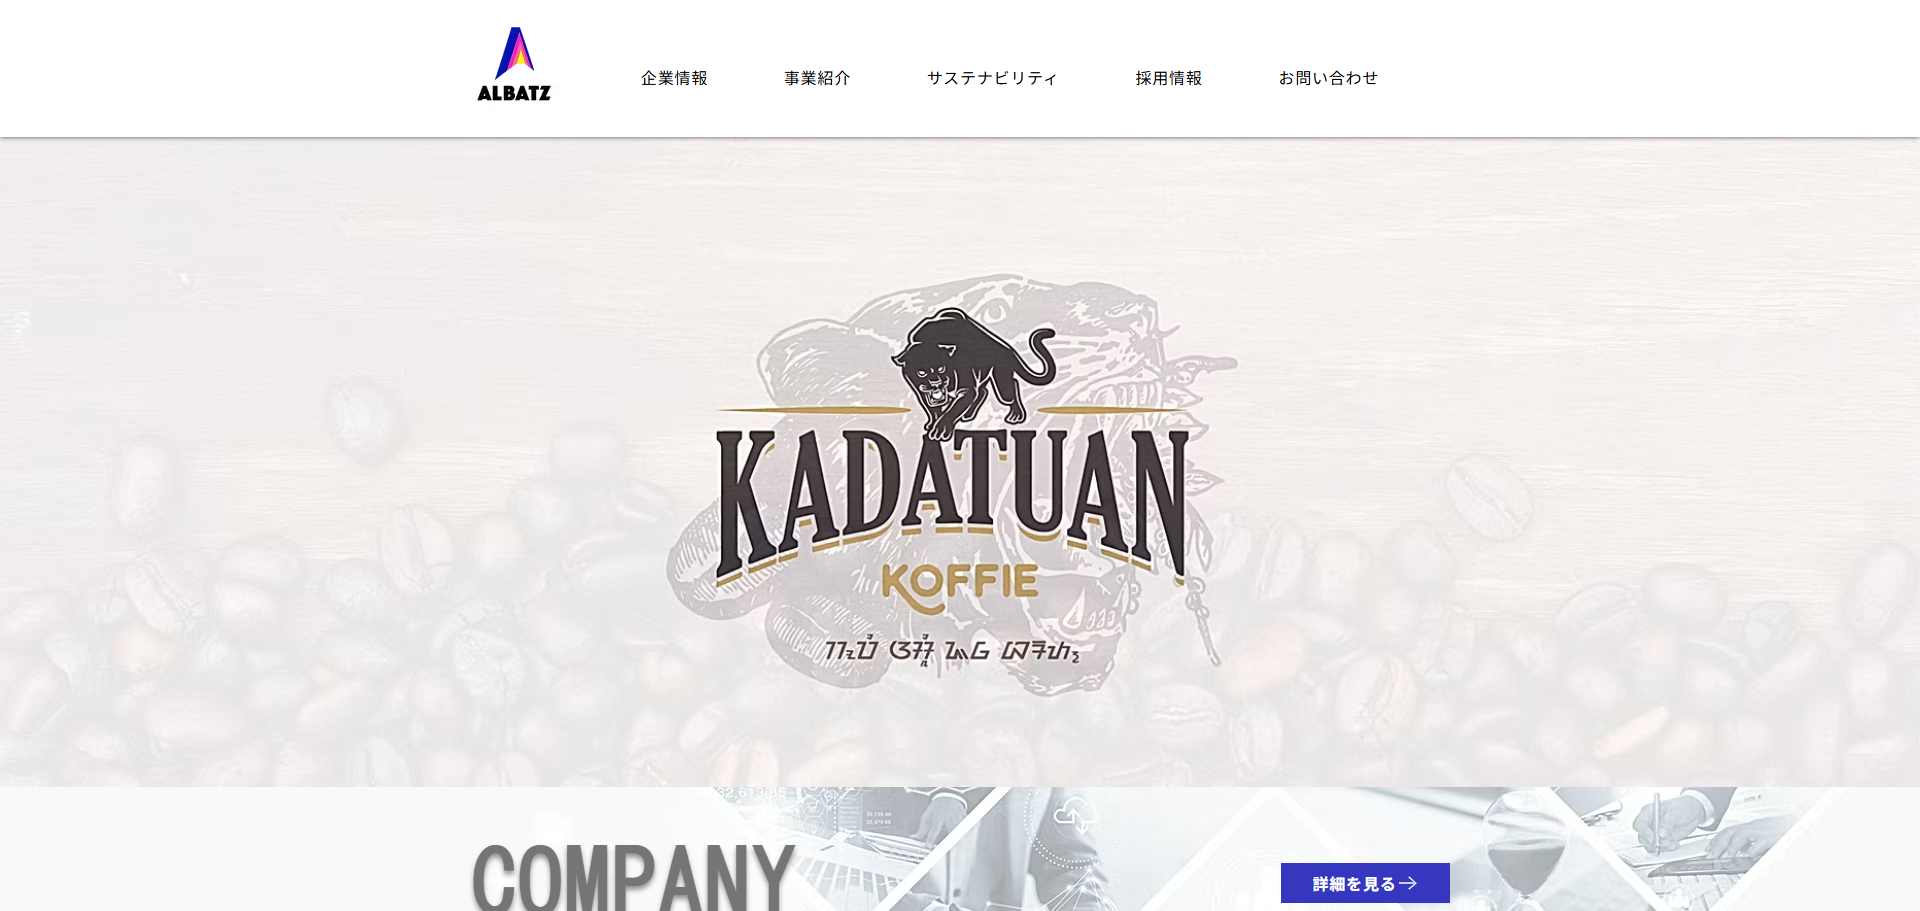The image size is (1920, 911).
Task: Click the ALBATZ triangular logo mark
Action: (514, 53)
